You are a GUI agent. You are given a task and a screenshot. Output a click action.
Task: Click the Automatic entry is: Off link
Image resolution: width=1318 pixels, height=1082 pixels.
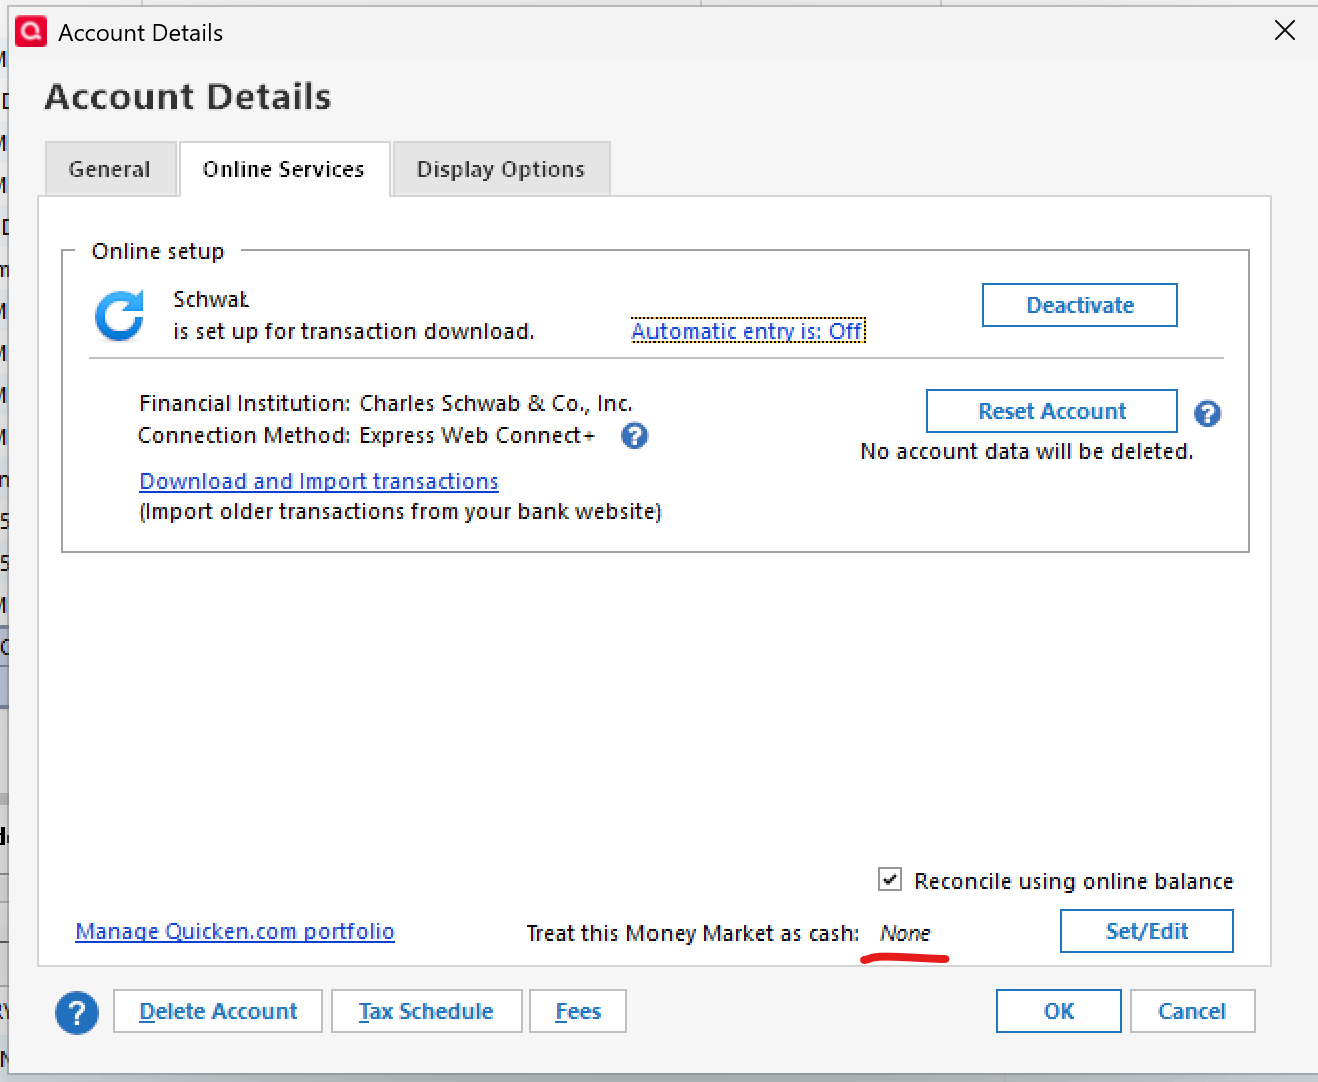[748, 331]
